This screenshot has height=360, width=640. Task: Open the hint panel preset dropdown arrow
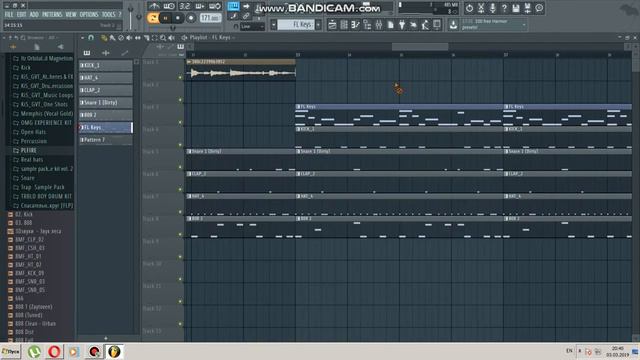click(524, 24)
